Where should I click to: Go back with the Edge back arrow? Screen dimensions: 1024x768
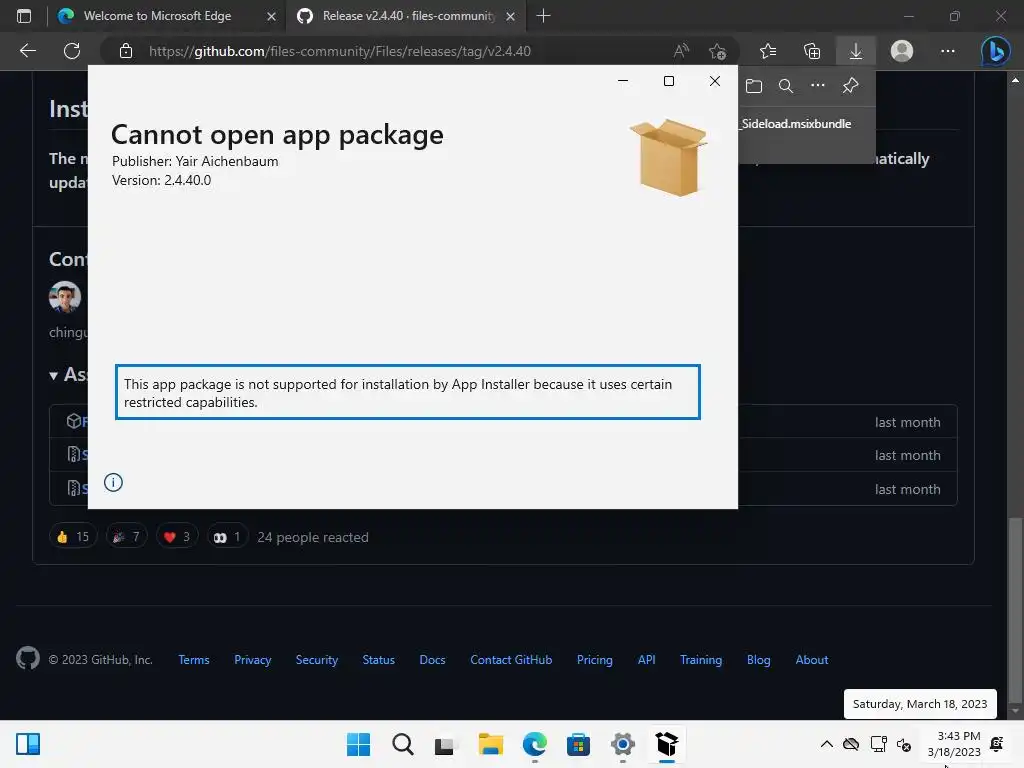coord(27,51)
